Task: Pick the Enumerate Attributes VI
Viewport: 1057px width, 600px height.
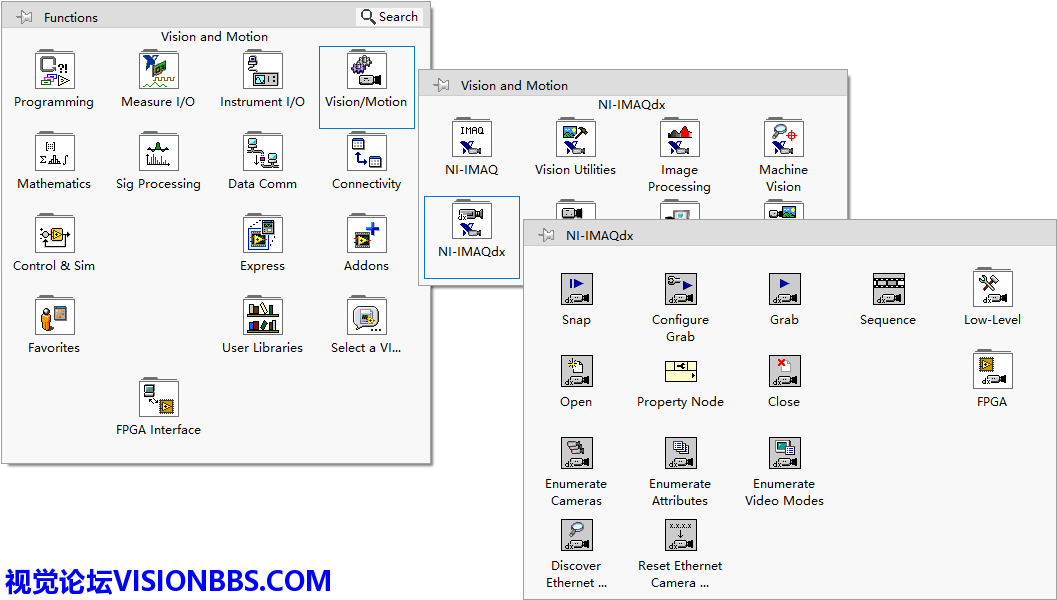Action: coord(680,453)
